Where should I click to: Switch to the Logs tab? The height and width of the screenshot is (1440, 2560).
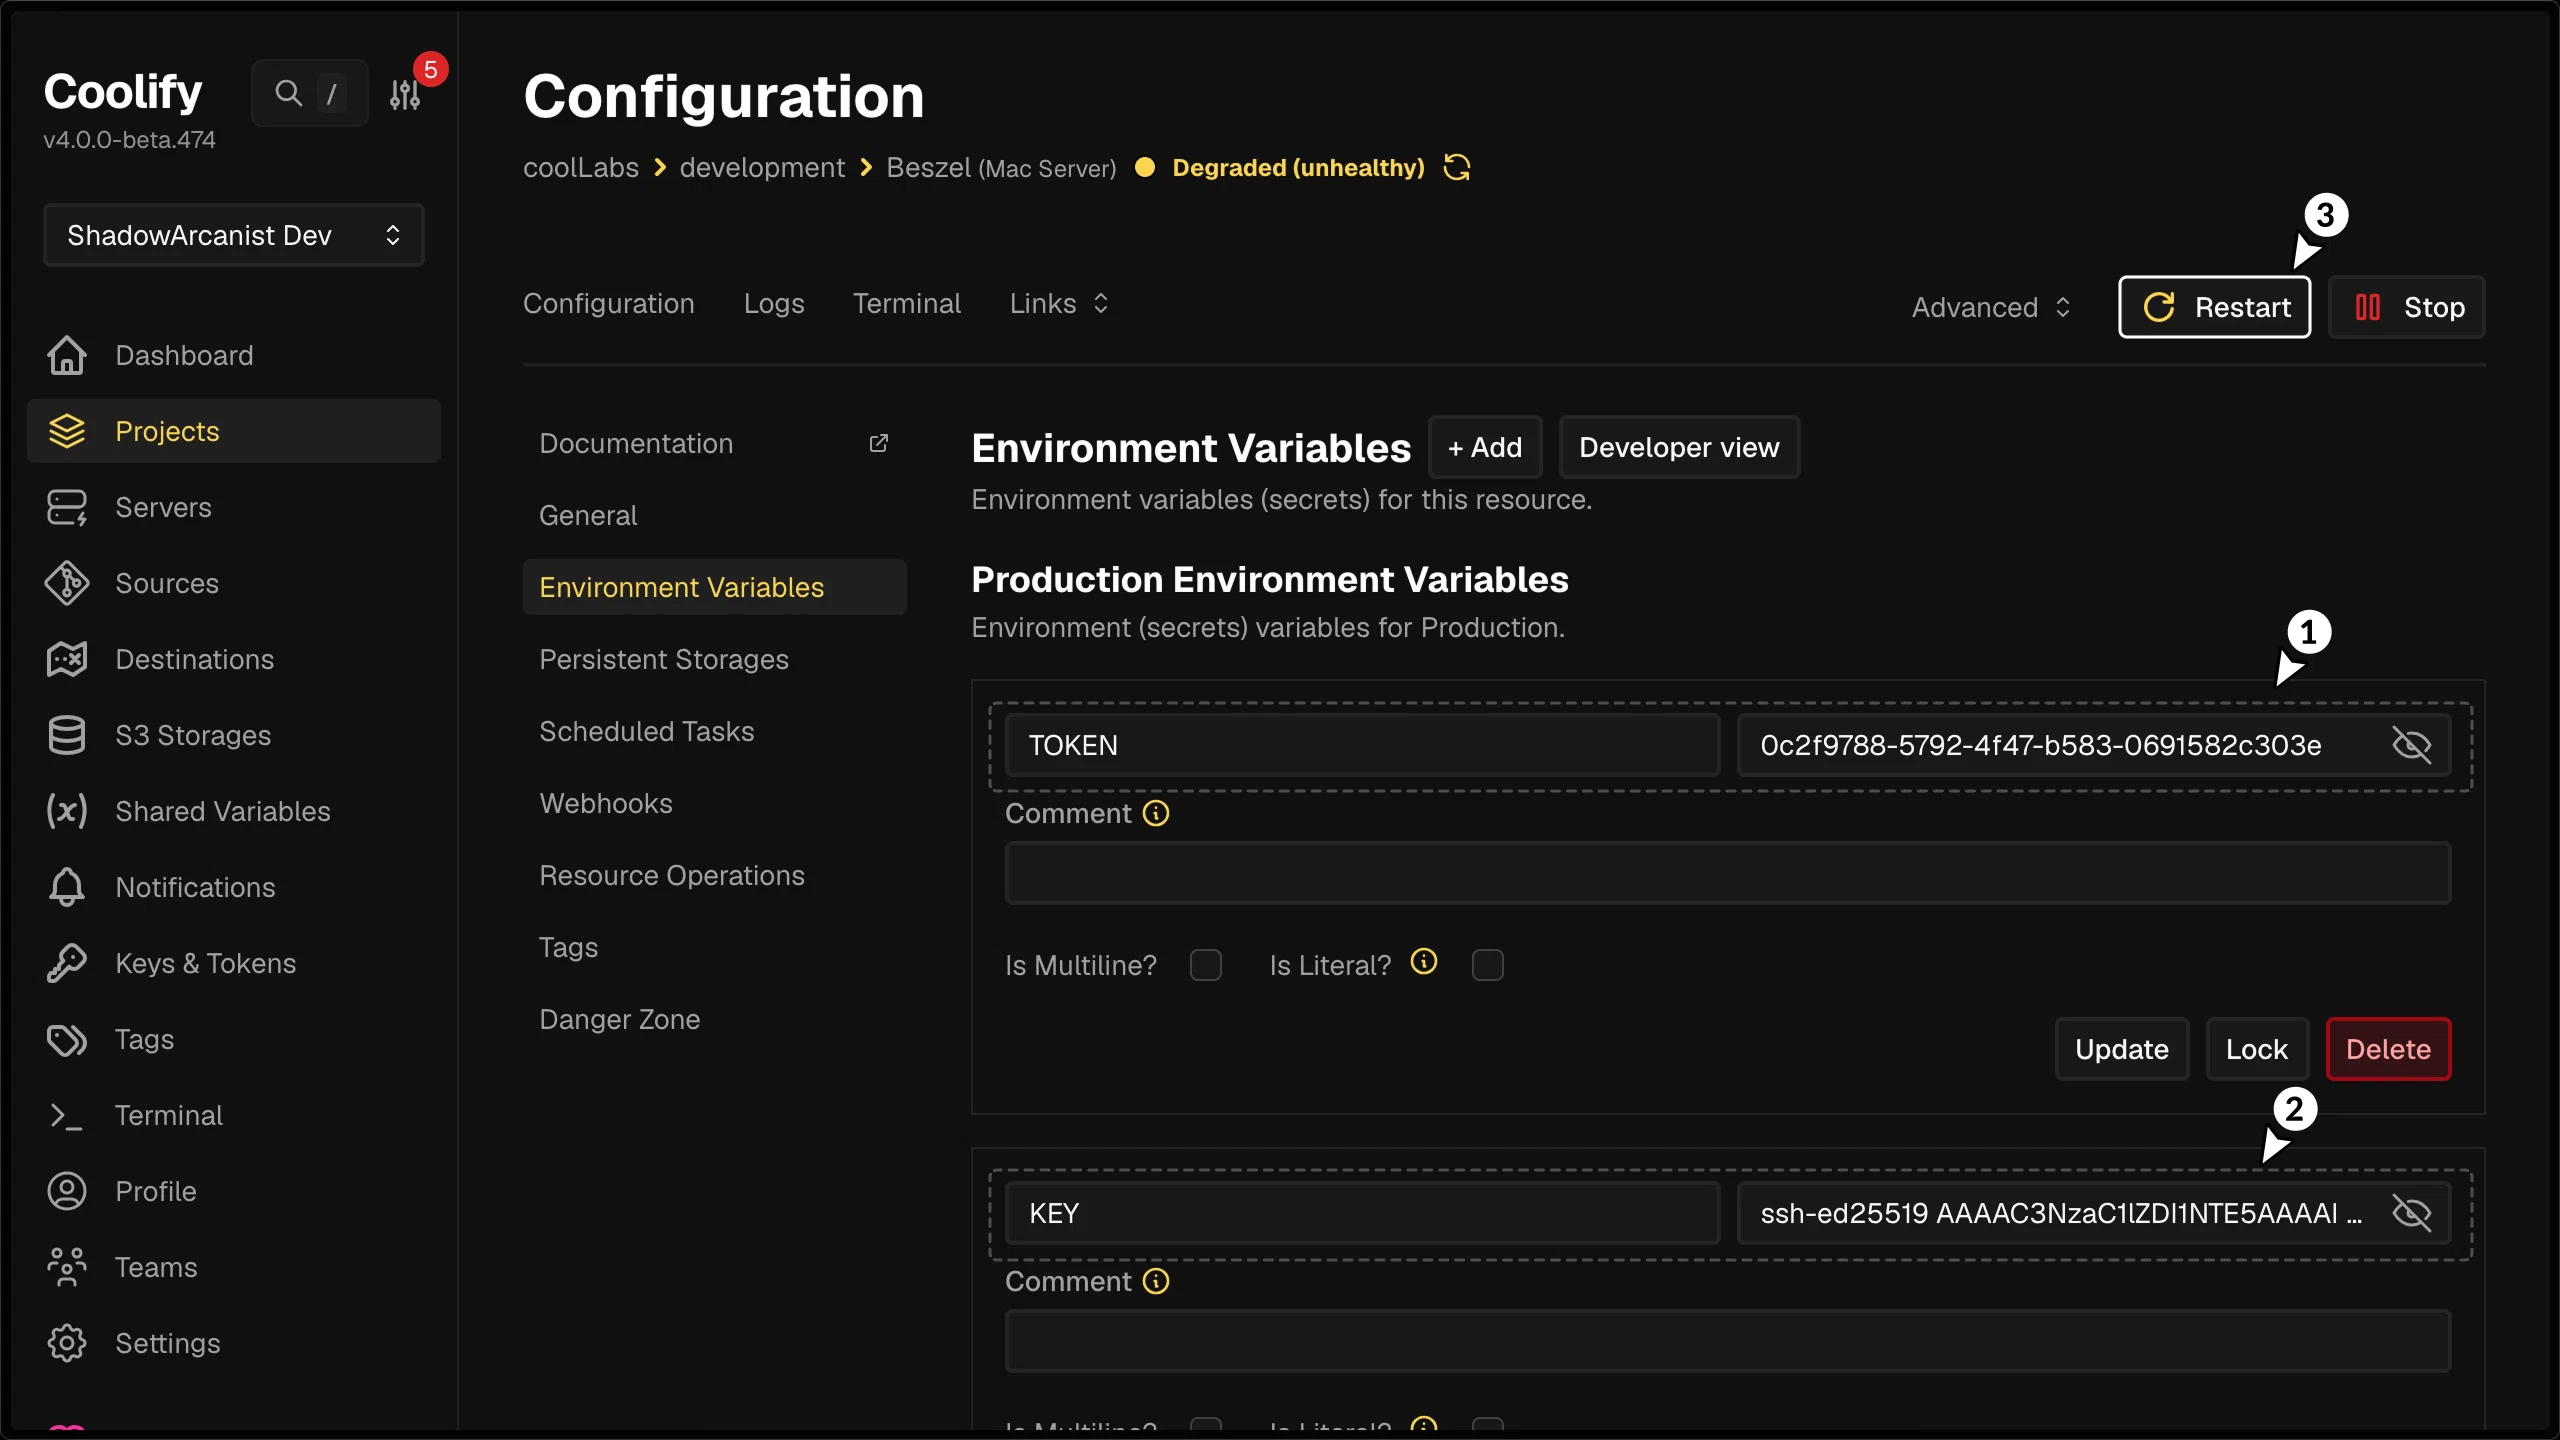point(773,303)
